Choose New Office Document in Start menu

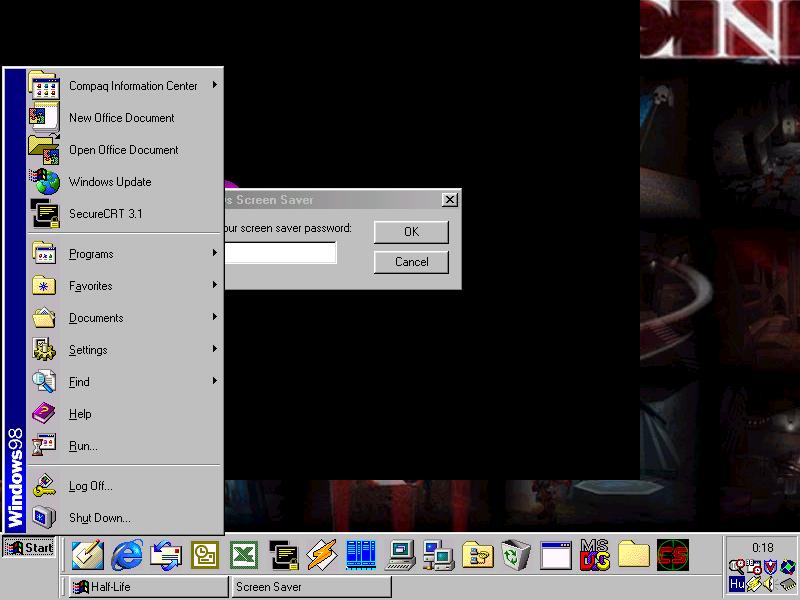point(124,117)
